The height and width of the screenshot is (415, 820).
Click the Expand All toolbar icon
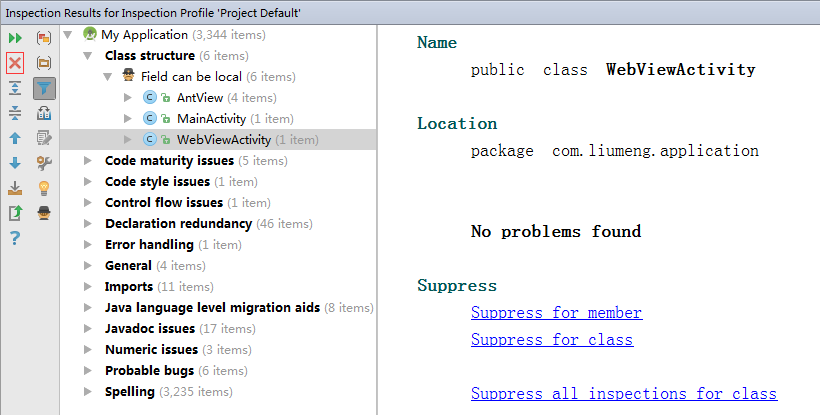(x=15, y=88)
